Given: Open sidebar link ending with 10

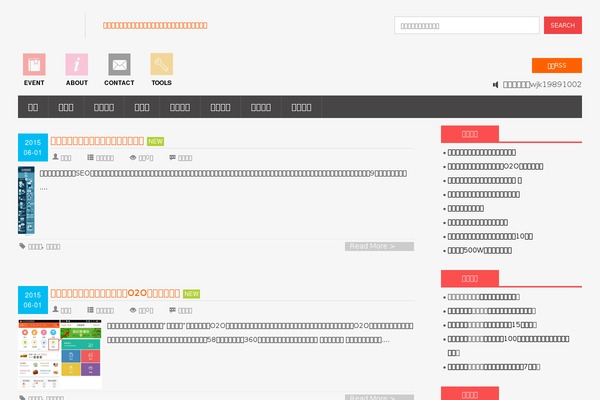Looking at the screenshot, I should [490, 237].
